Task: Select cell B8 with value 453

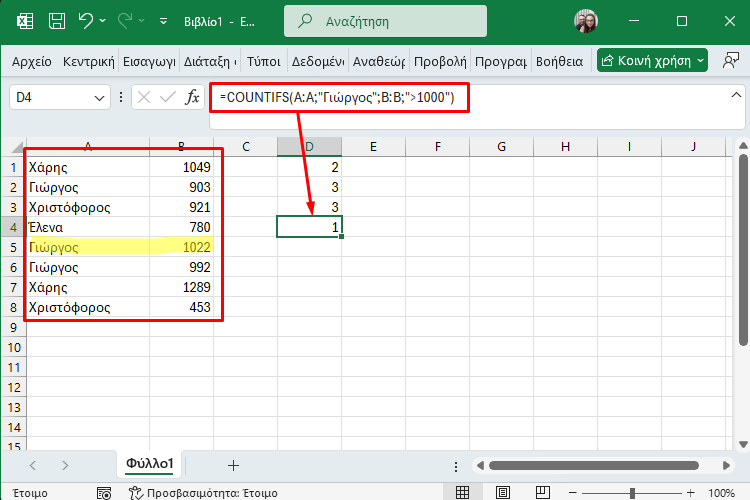Action: (182, 307)
